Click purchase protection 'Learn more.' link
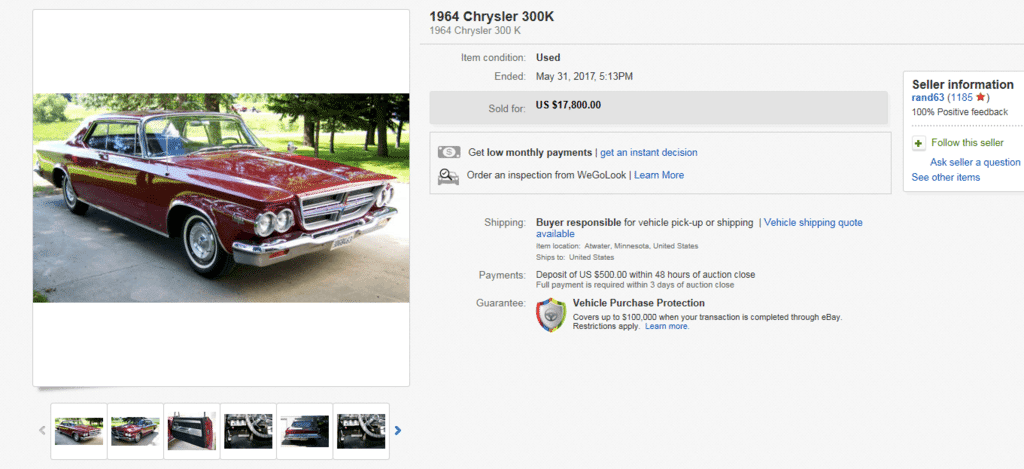 [x=666, y=327]
